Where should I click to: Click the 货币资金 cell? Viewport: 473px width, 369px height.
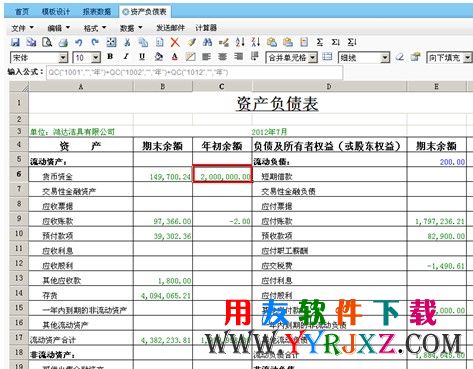point(81,174)
